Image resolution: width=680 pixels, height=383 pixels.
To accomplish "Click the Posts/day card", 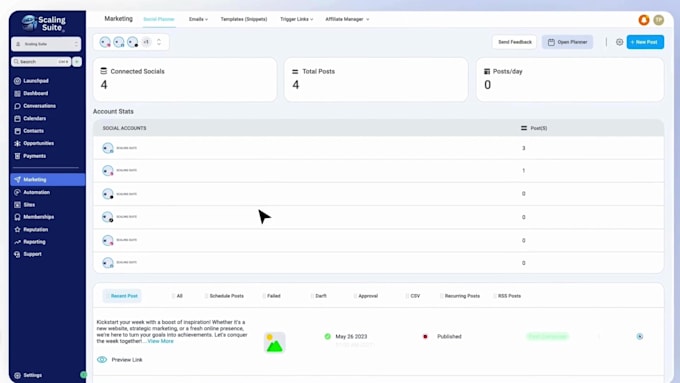I will pos(570,79).
